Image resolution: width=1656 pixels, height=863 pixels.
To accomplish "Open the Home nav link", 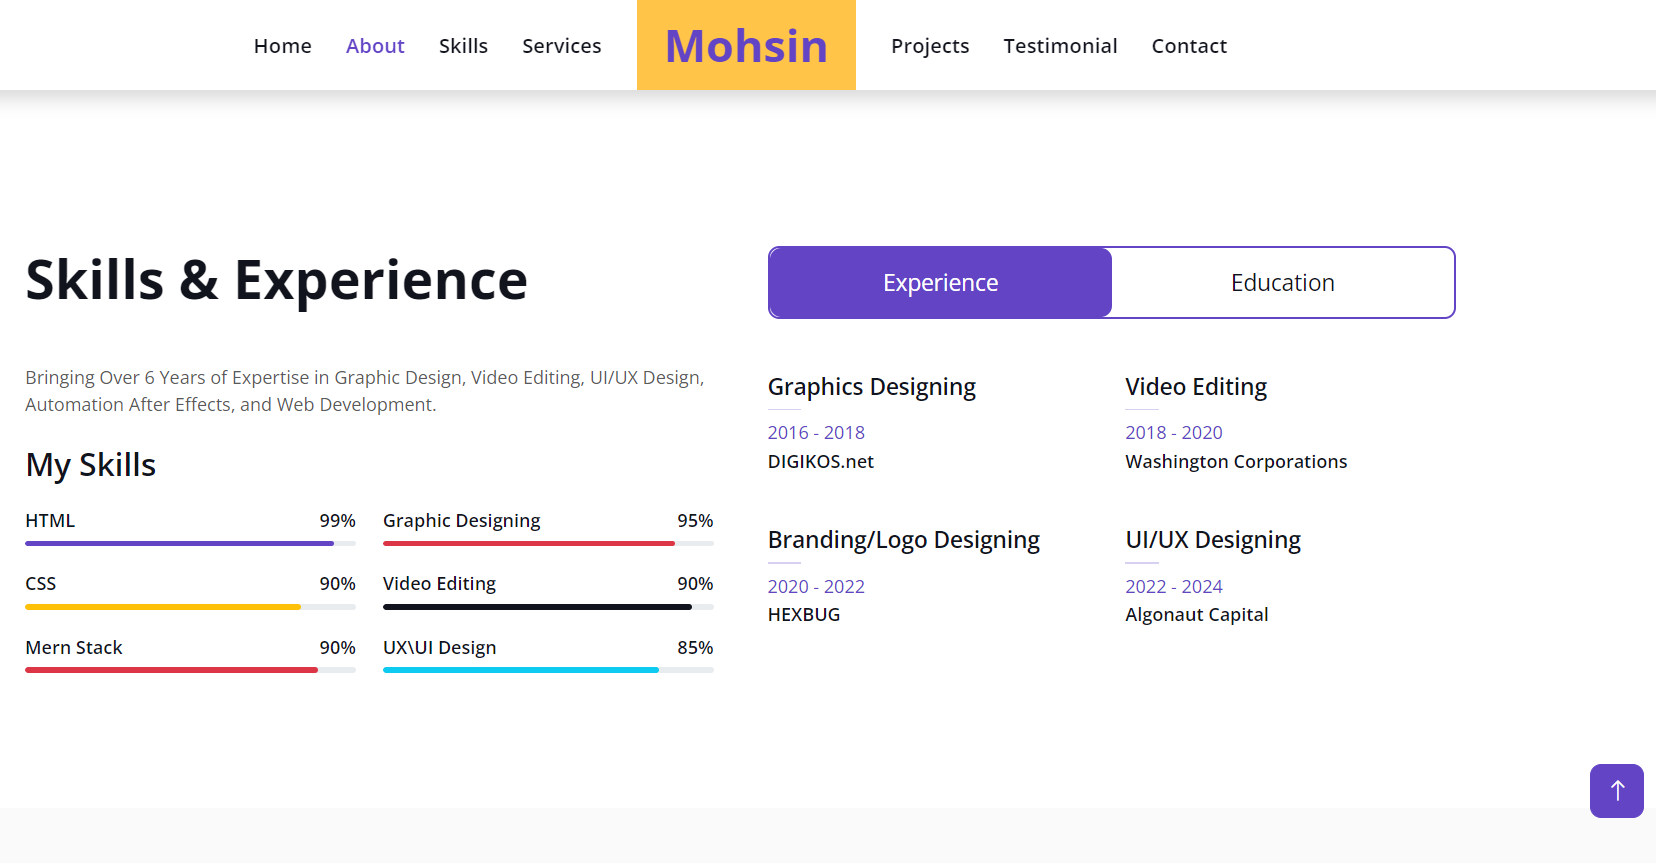I will pyautogui.click(x=283, y=46).
